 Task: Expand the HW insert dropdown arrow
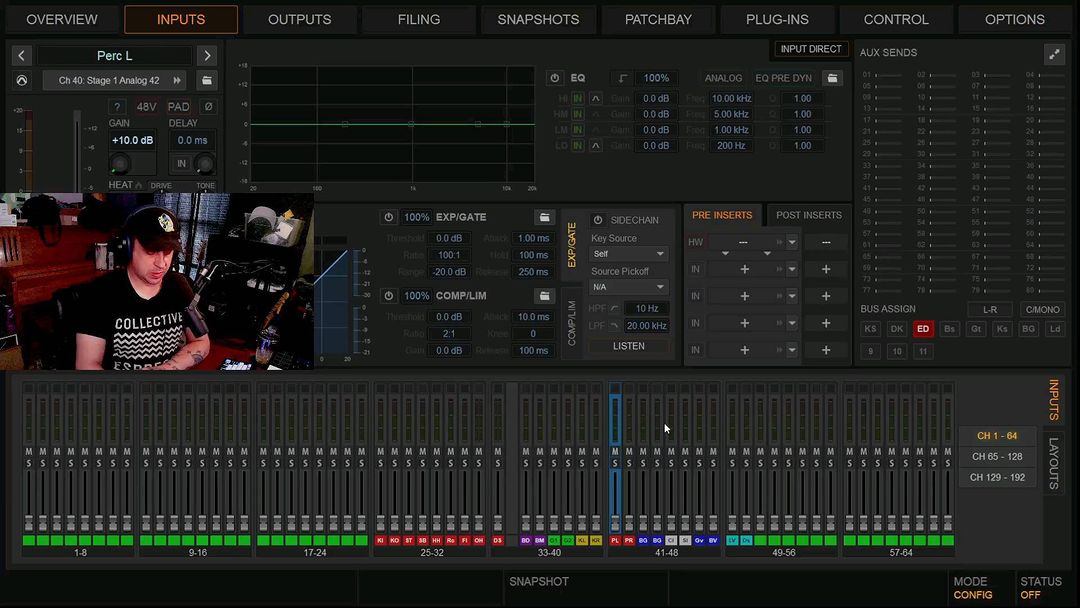tap(791, 242)
